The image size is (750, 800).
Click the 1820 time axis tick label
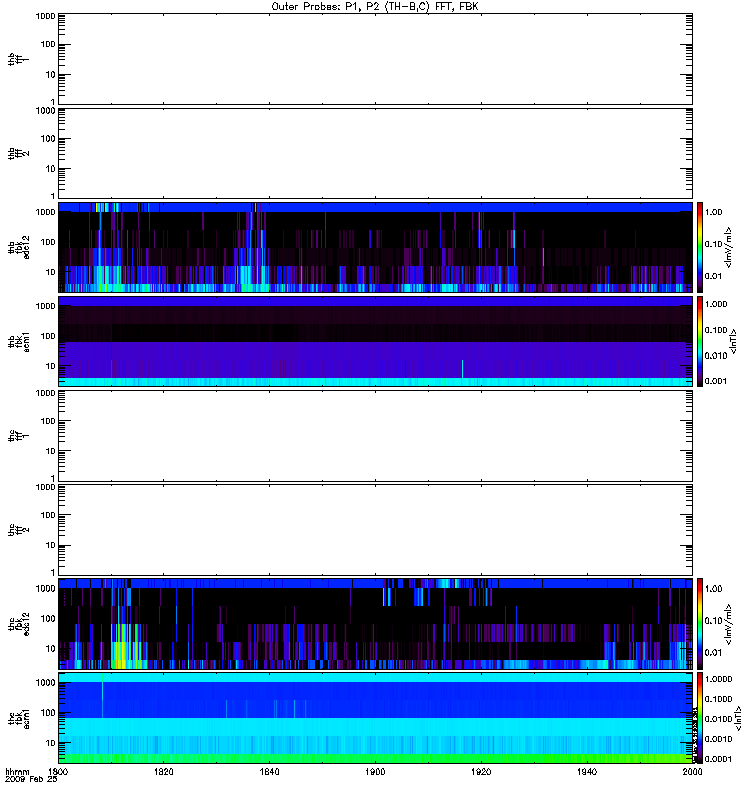click(163, 771)
